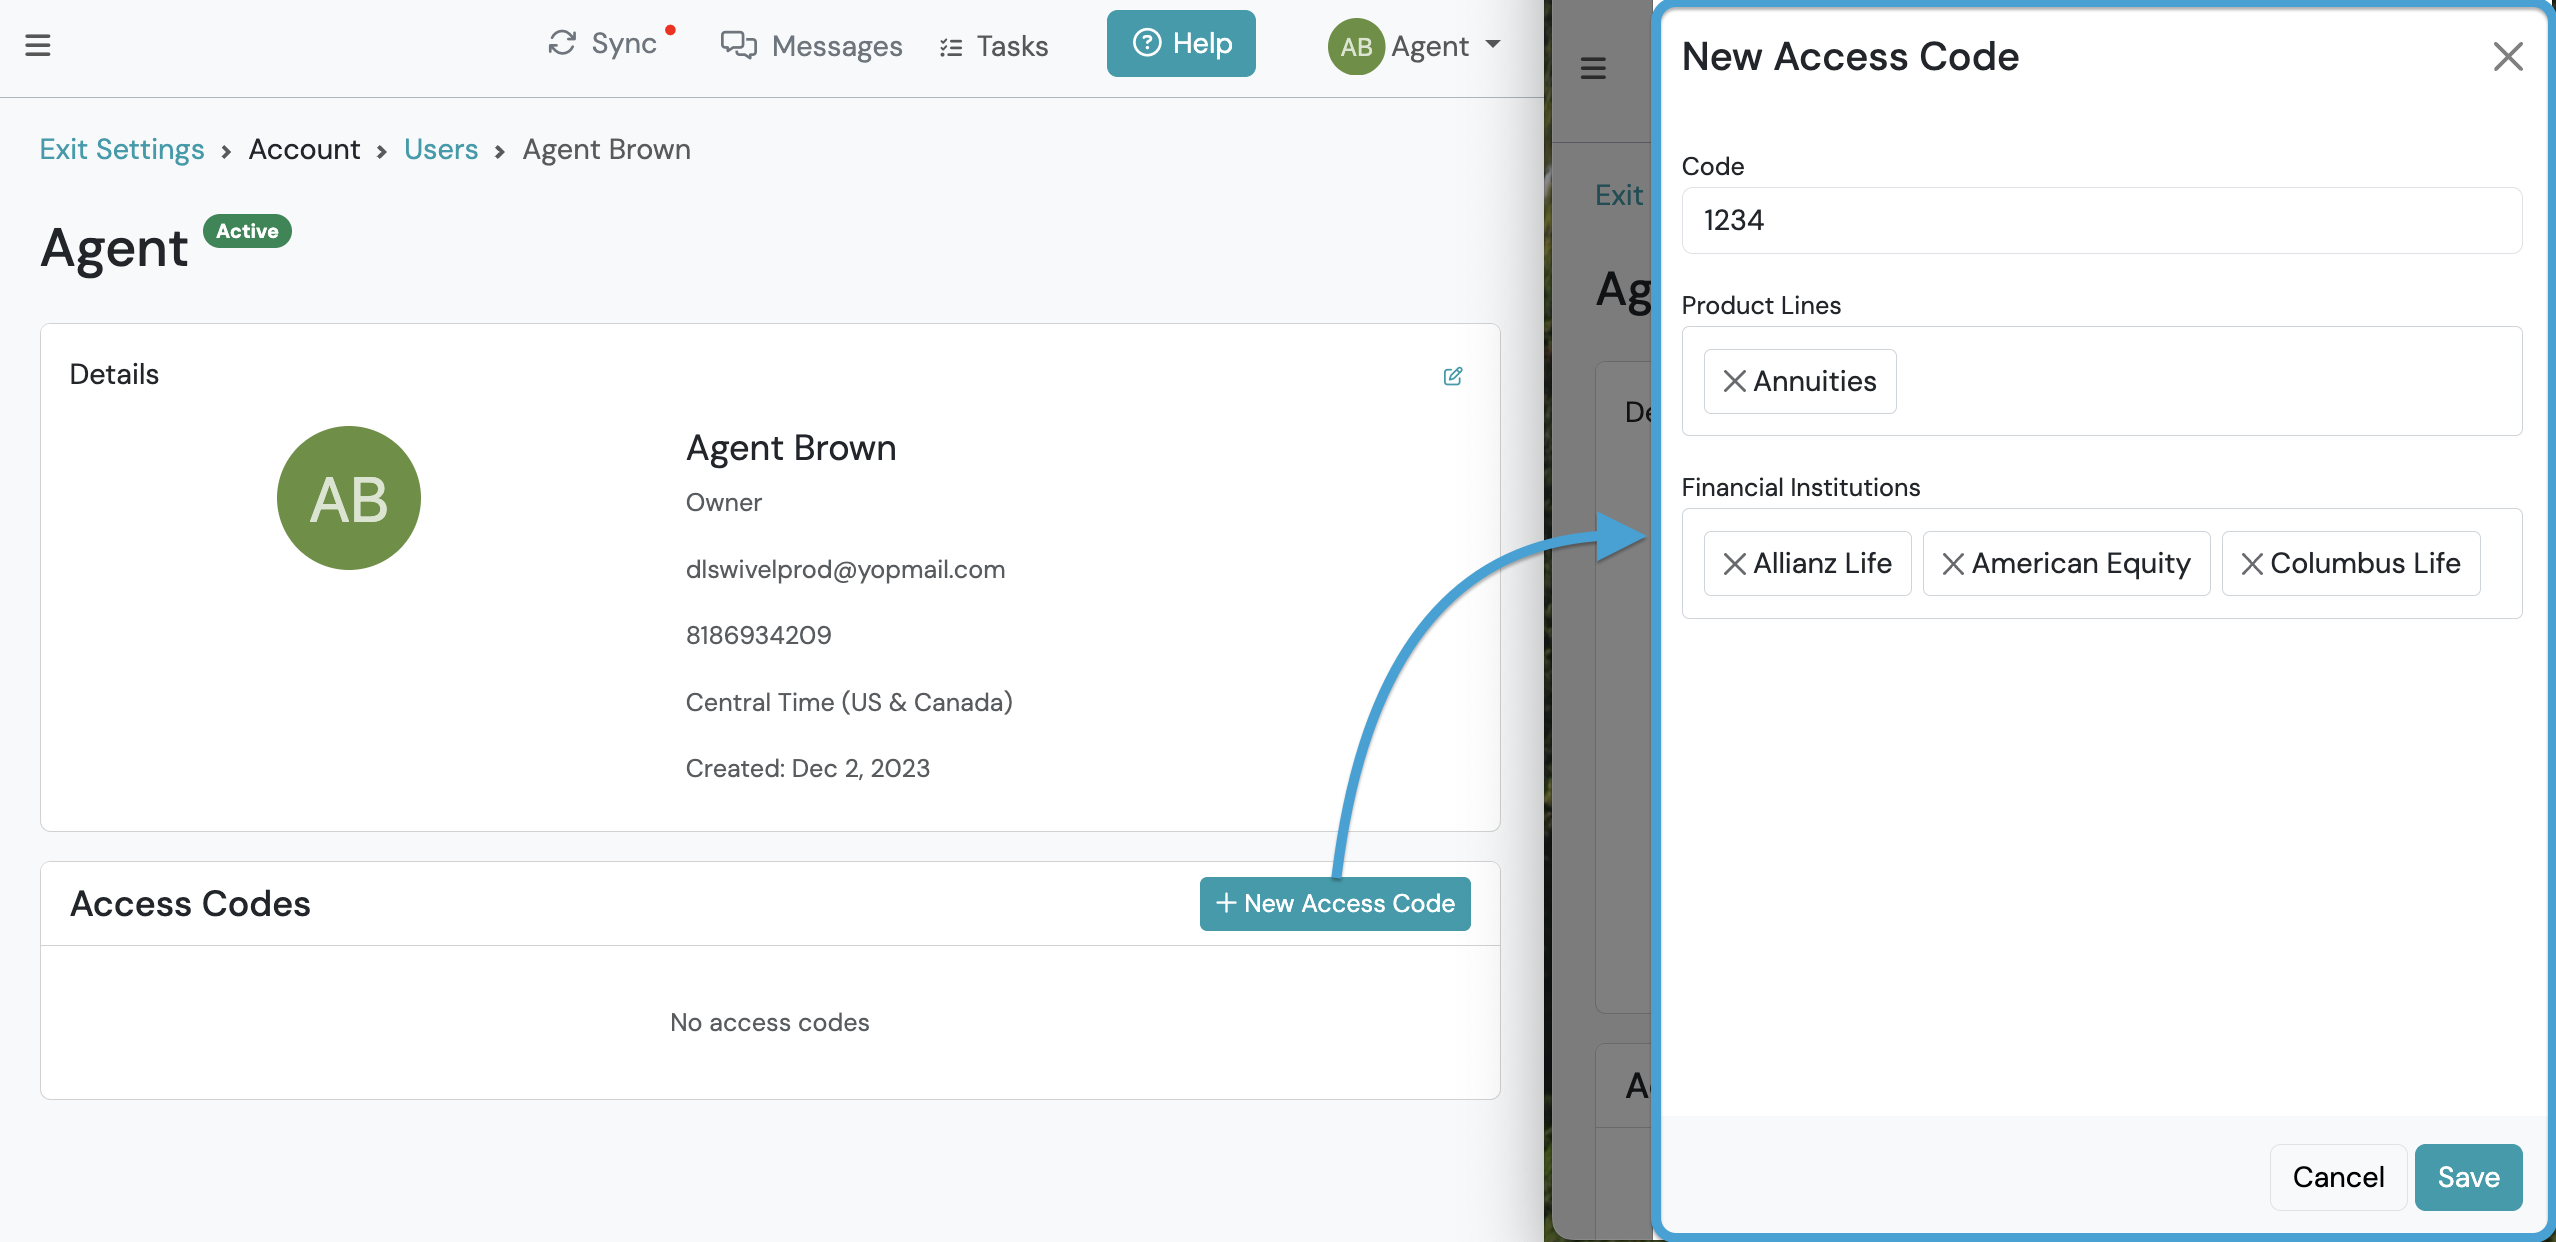Click the Details section label
Screen dimensions: 2556x1242
(114, 374)
